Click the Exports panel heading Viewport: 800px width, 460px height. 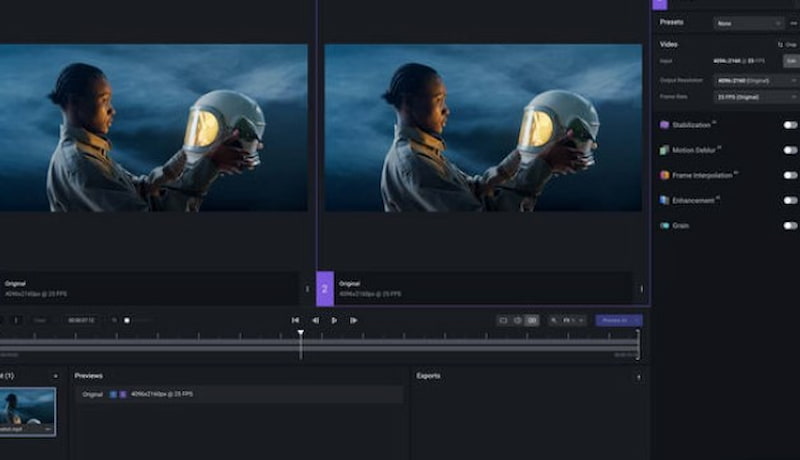click(x=428, y=376)
